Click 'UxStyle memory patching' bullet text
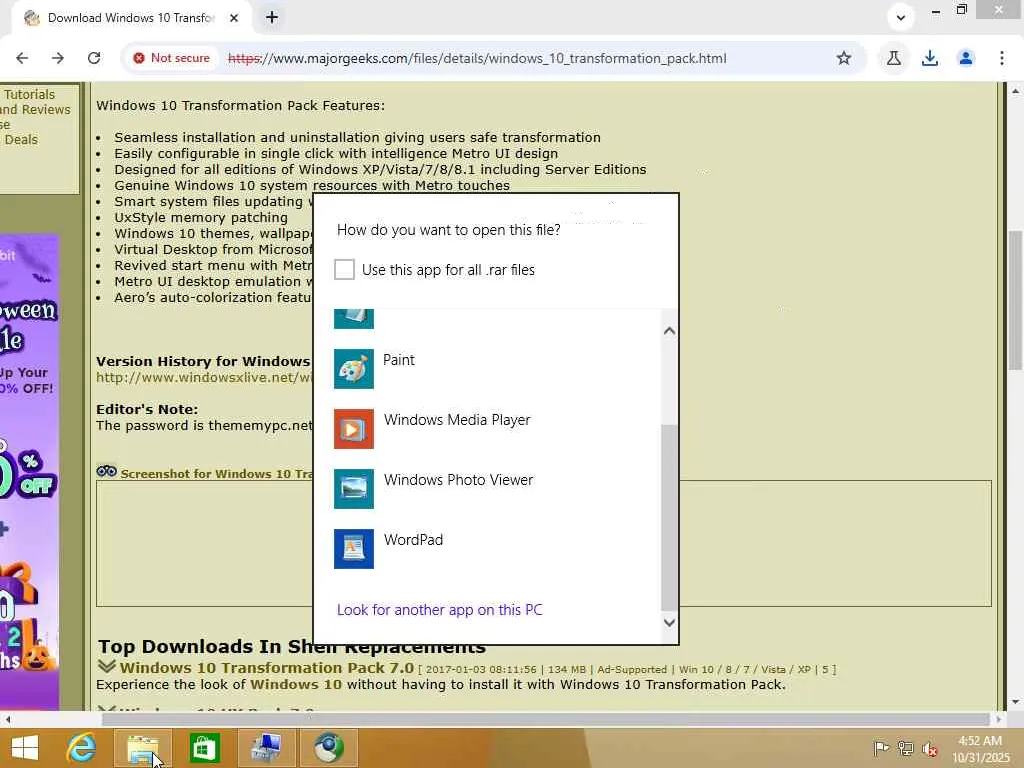1024x768 pixels. pos(201,217)
